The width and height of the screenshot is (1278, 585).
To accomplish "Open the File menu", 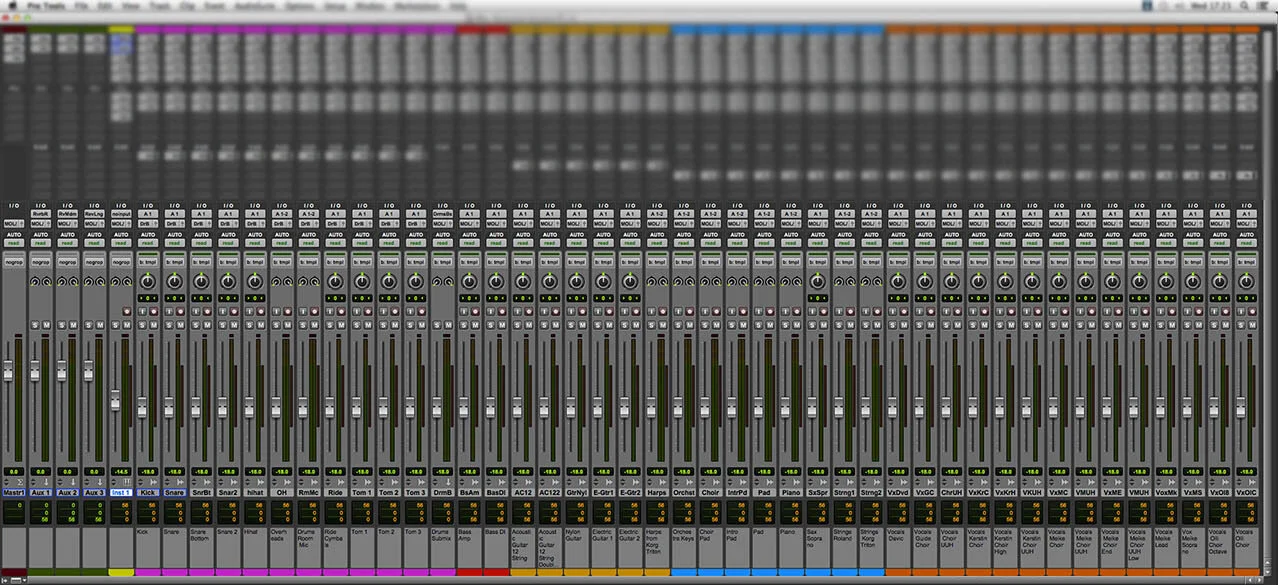I will coord(83,5).
